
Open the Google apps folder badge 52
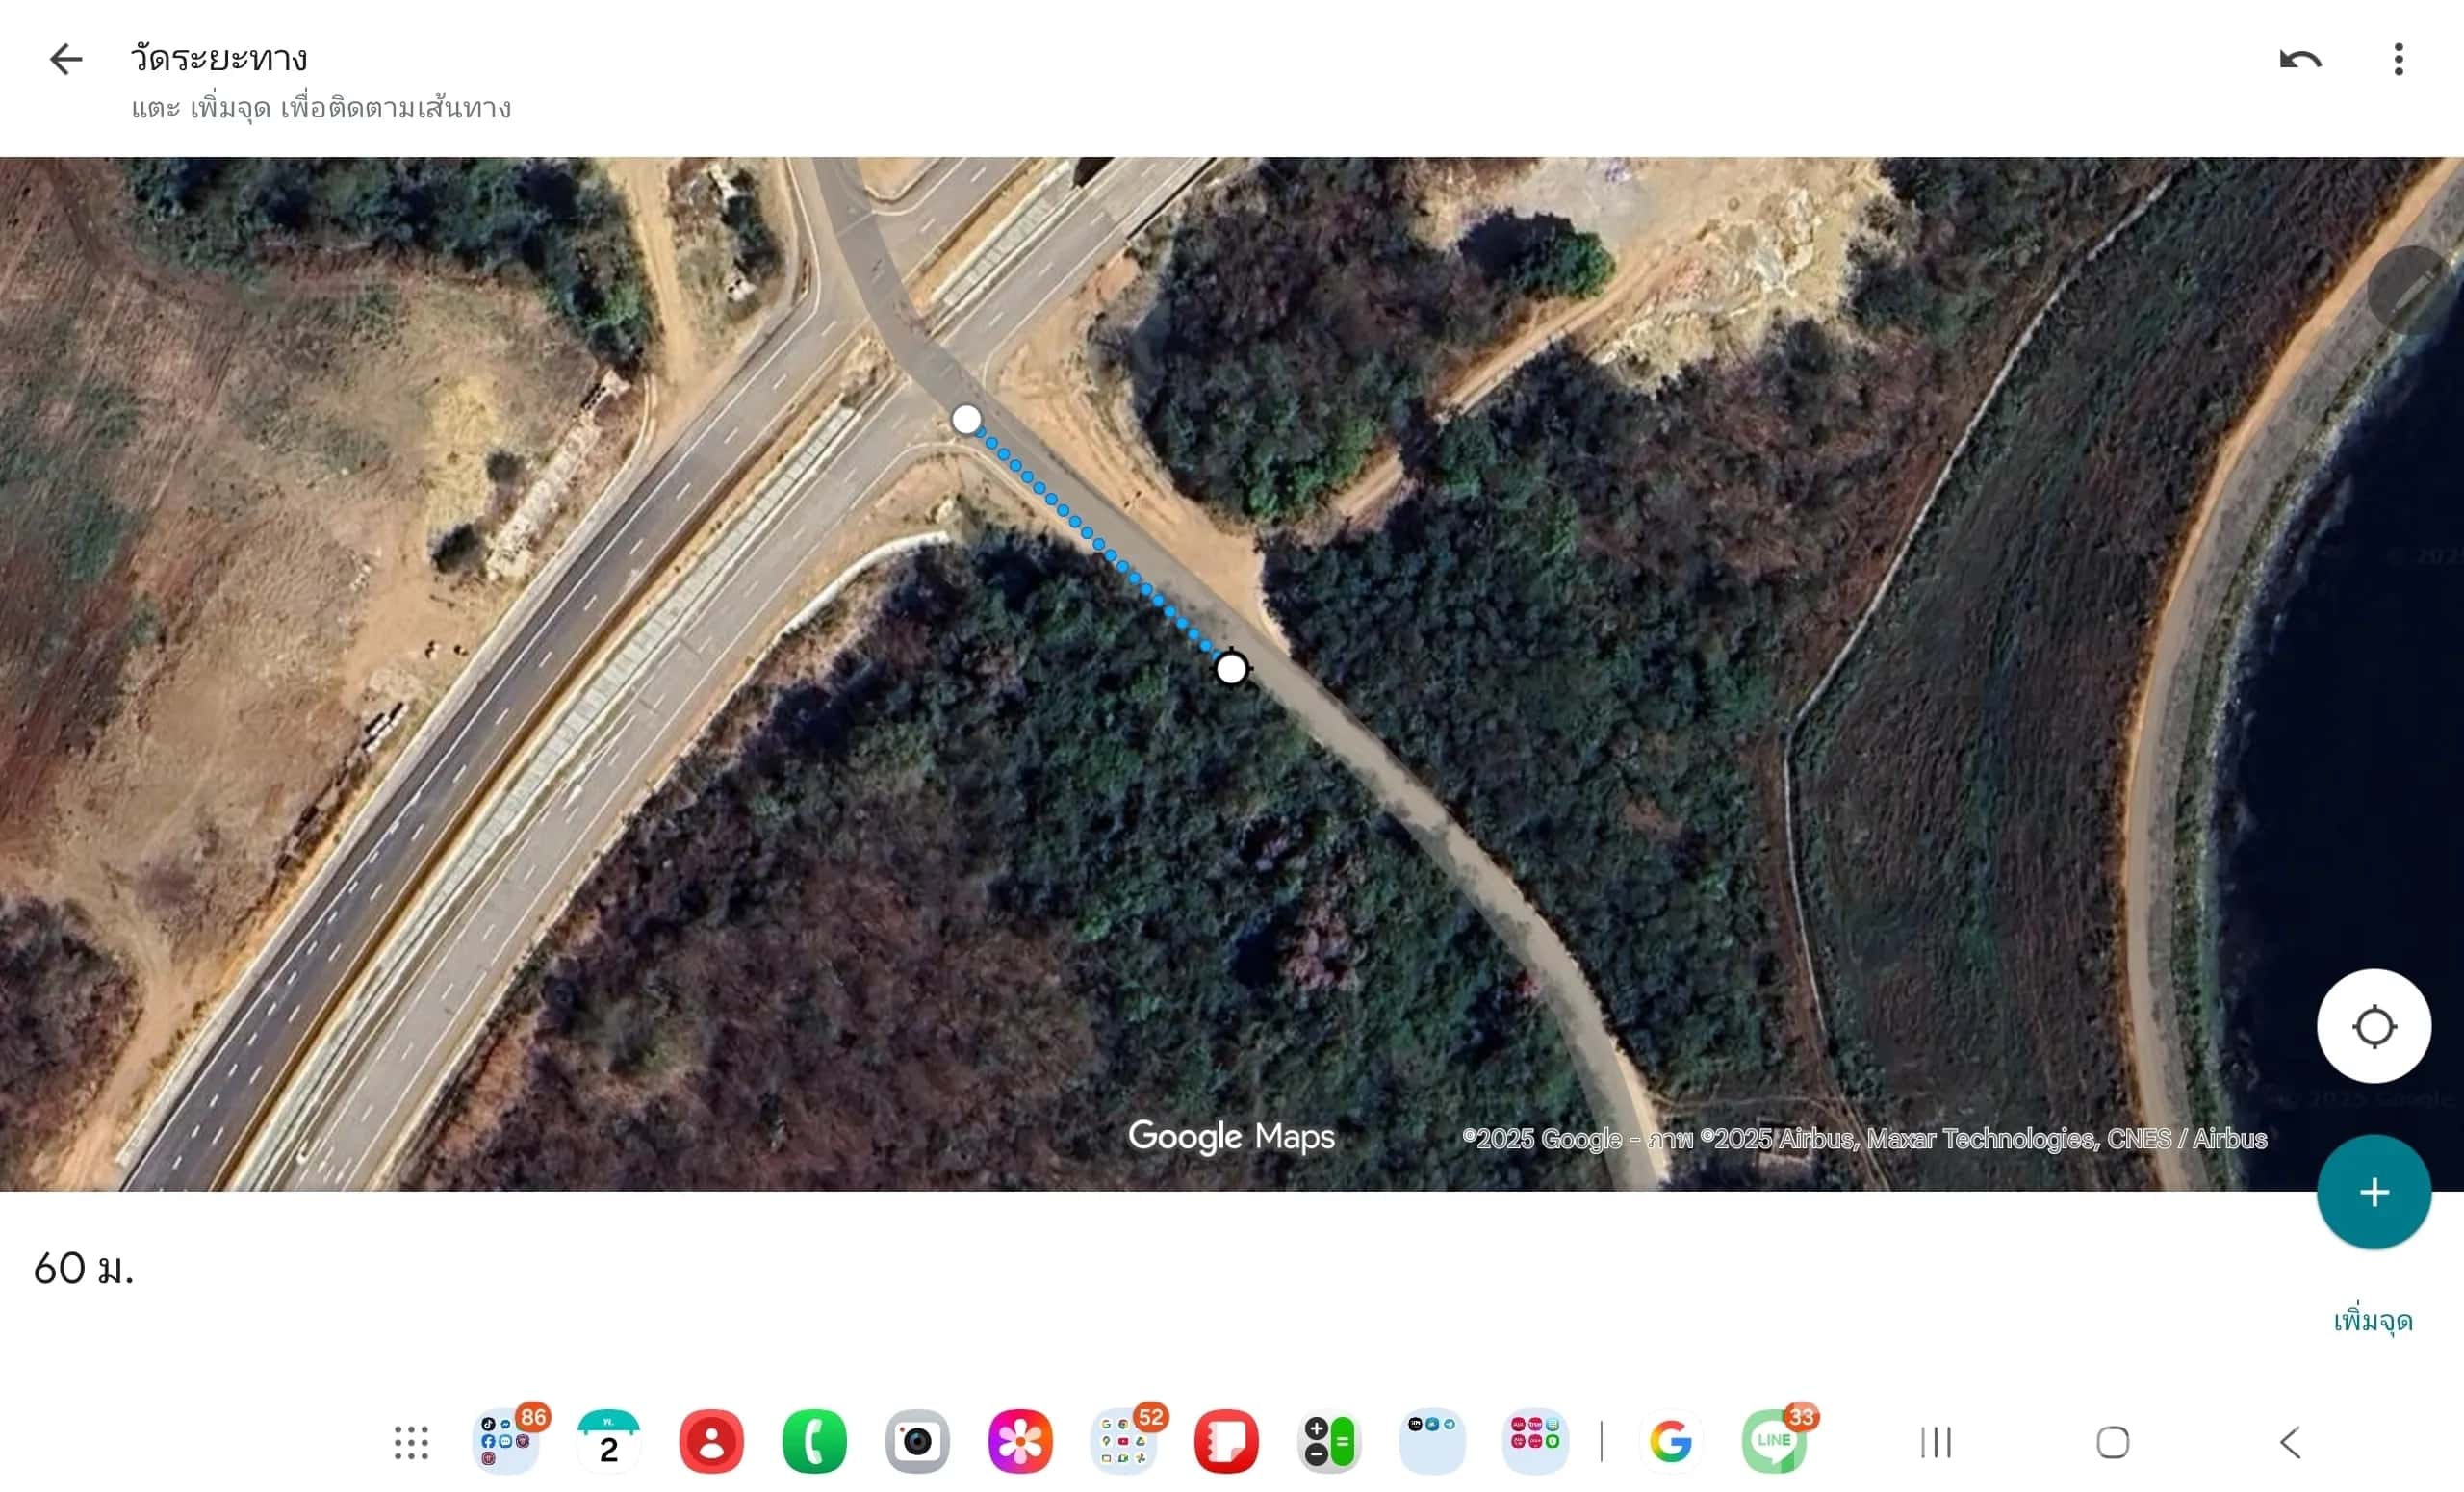[1123, 1442]
